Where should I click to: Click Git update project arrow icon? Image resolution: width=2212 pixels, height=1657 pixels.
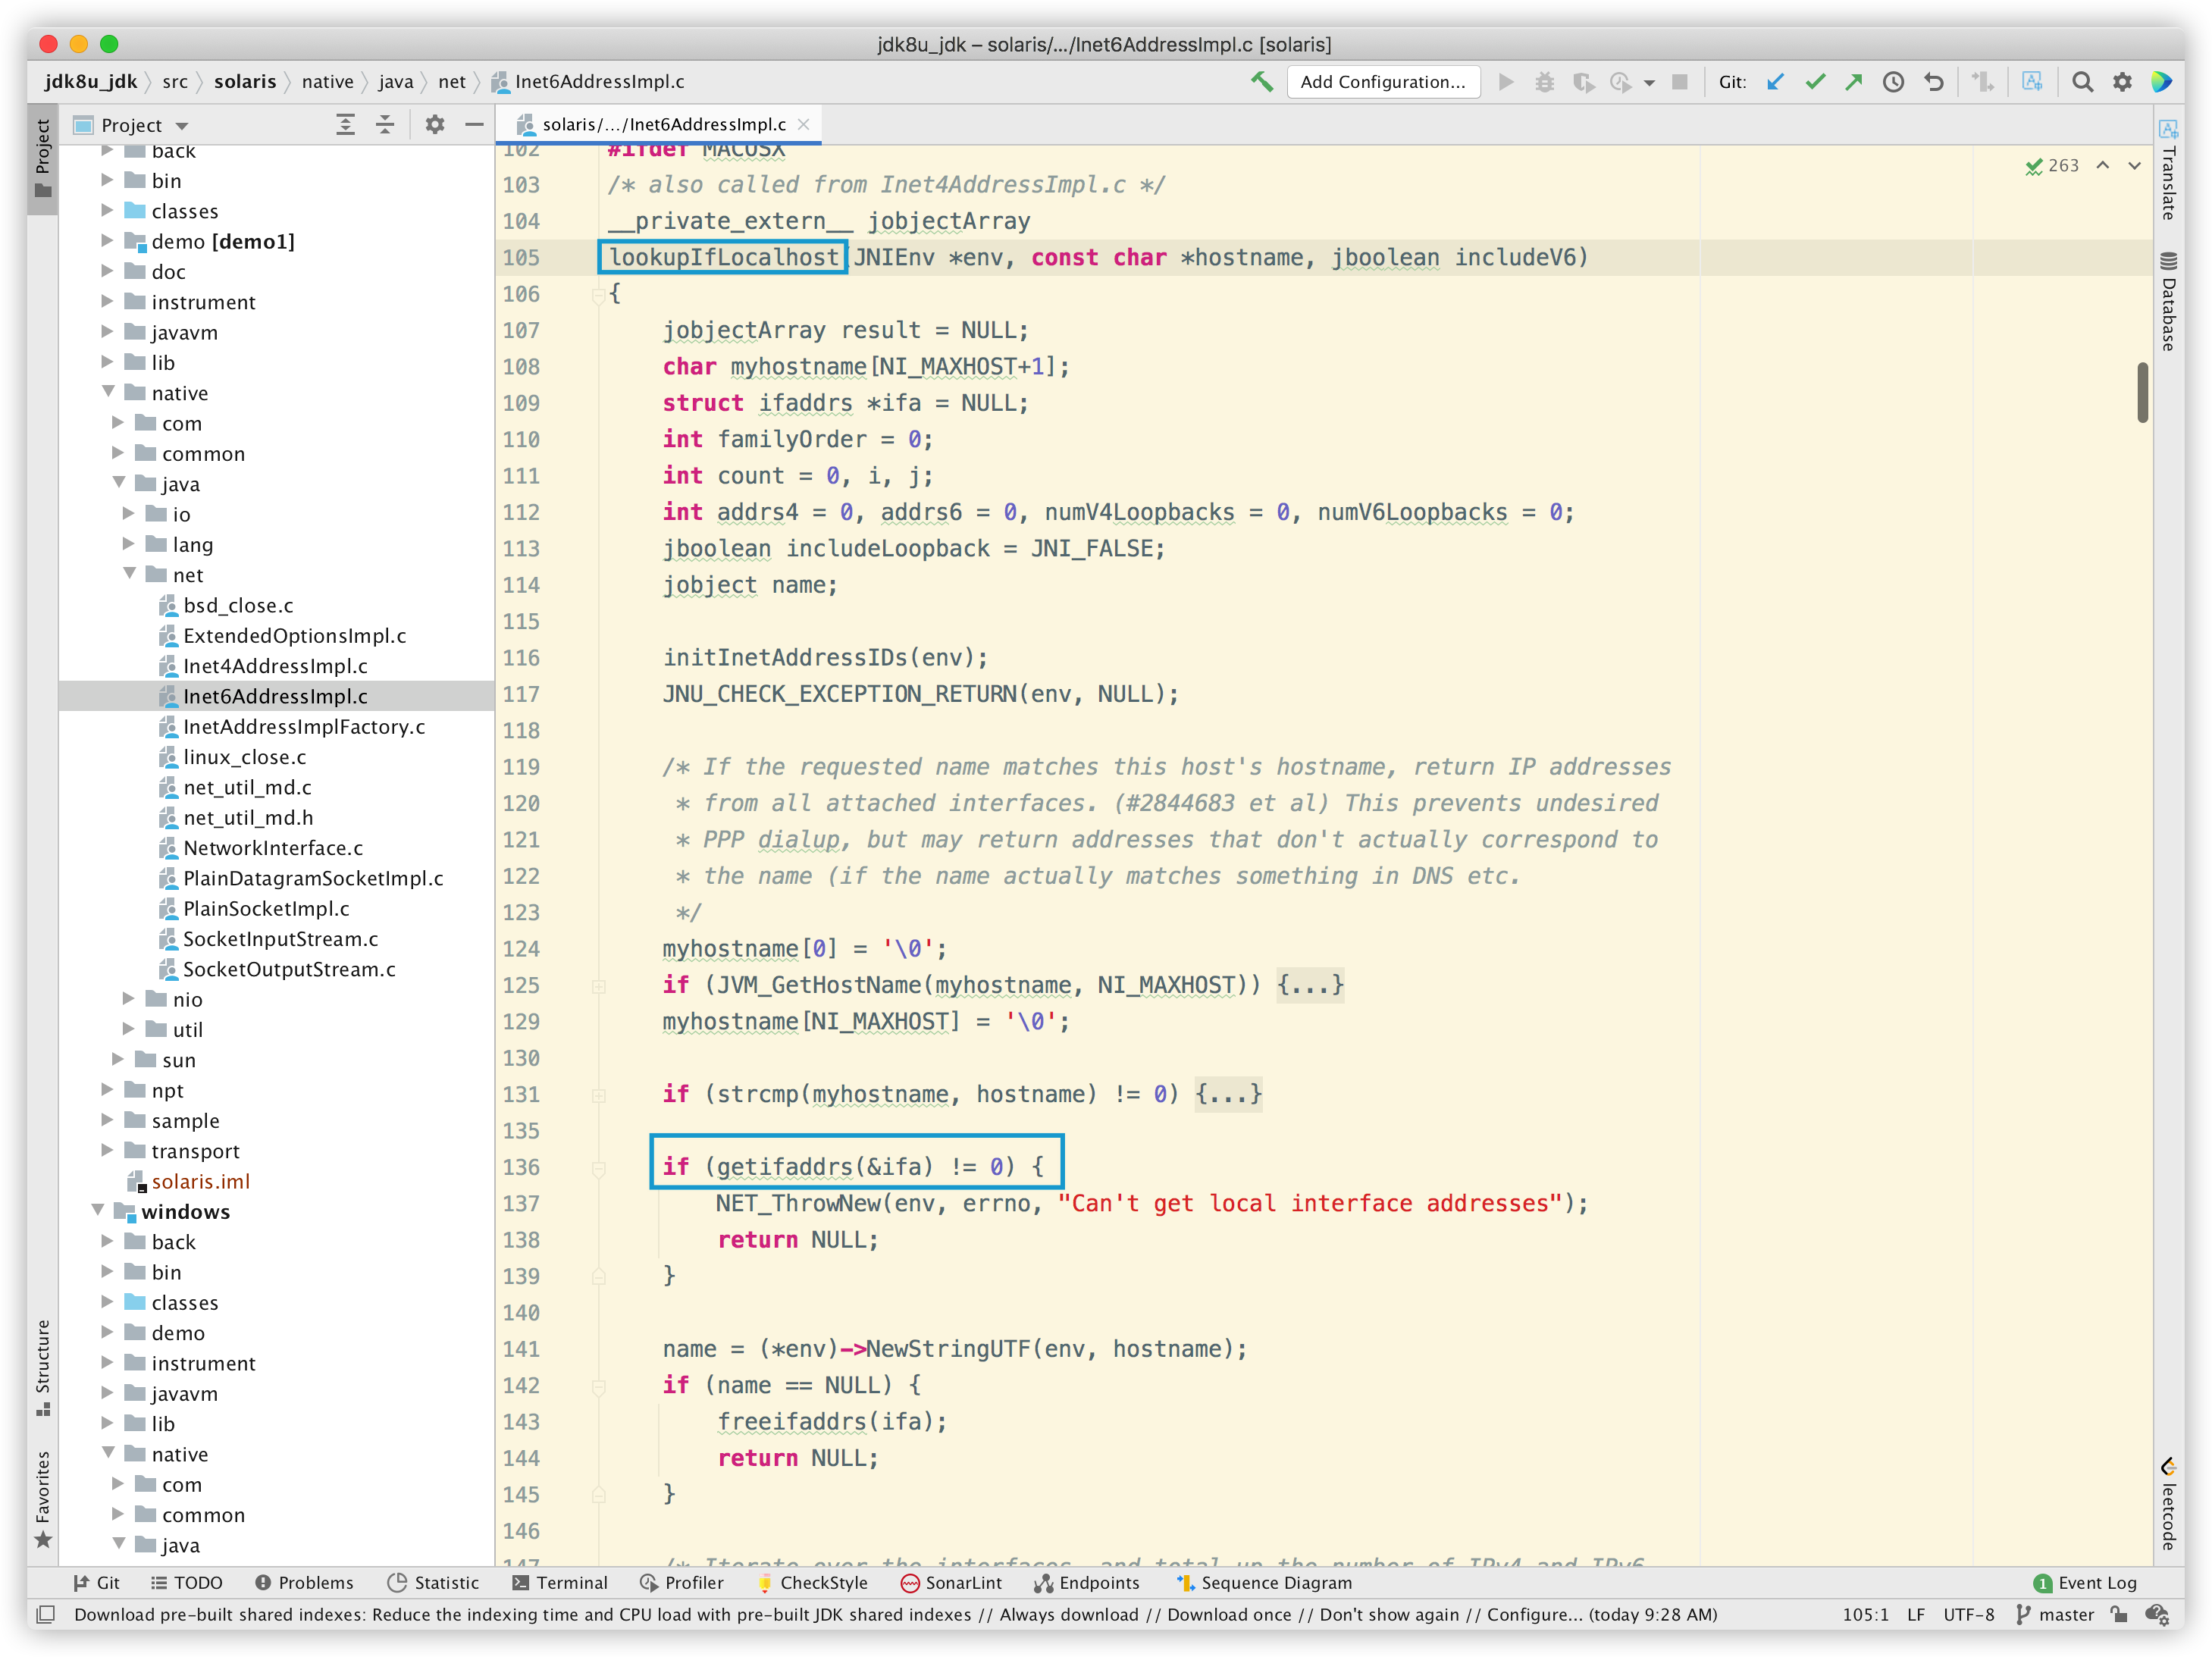[x=1775, y=82]
